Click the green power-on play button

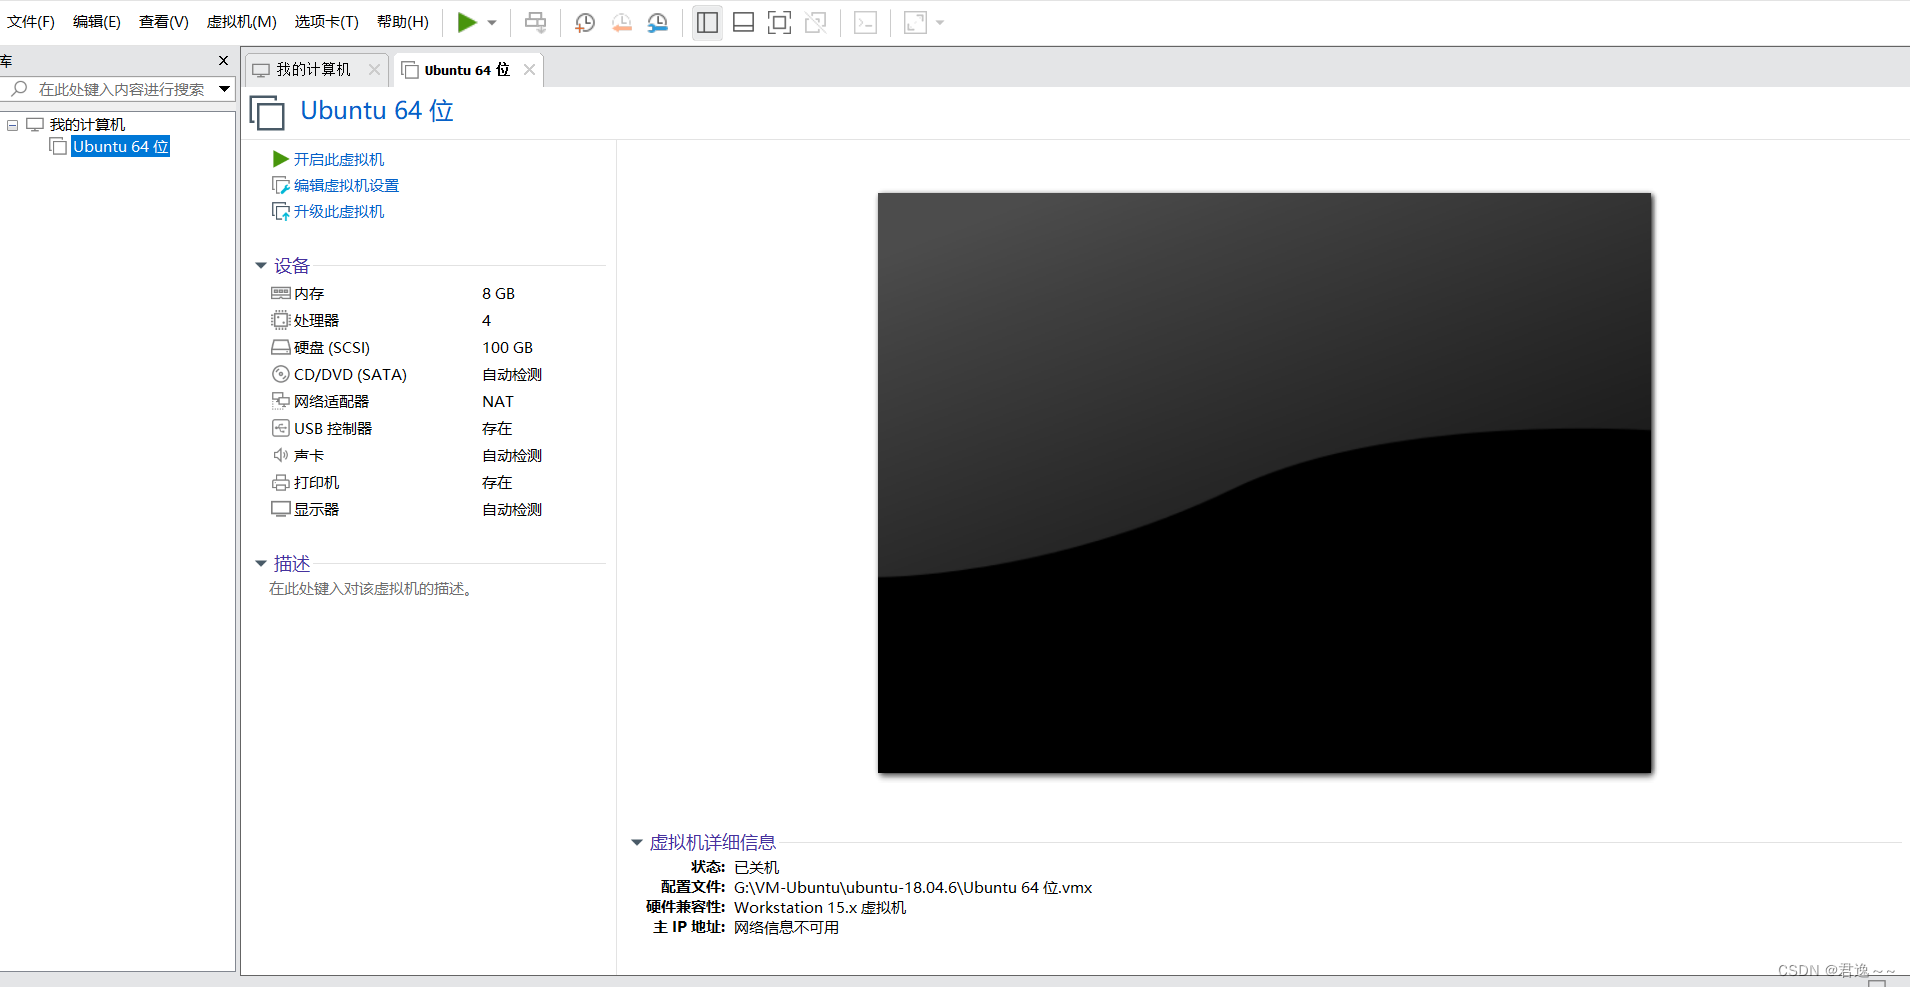coord(466,22)
